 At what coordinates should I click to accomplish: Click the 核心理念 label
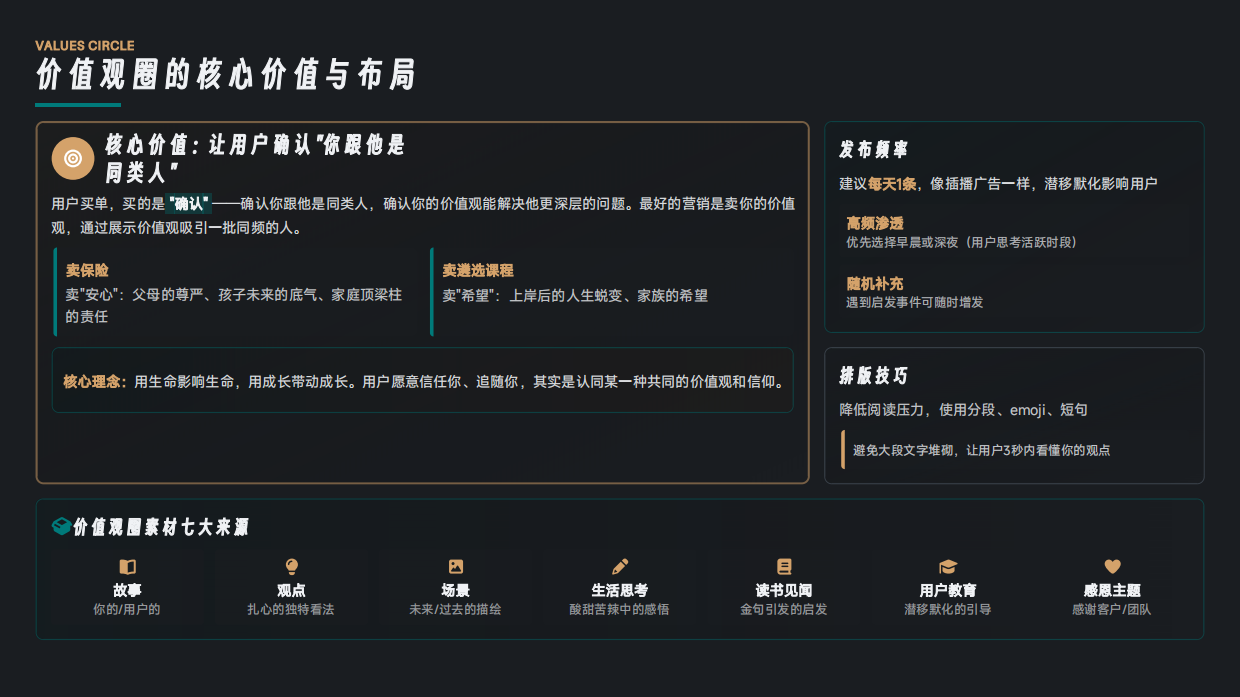coord(95,381)
